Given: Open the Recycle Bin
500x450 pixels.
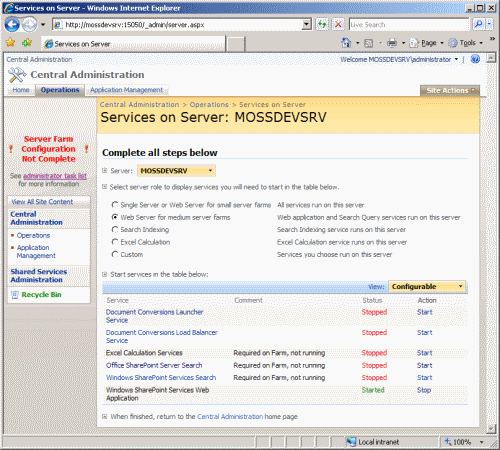Looking at the screenshot, I should click(41, 295).
